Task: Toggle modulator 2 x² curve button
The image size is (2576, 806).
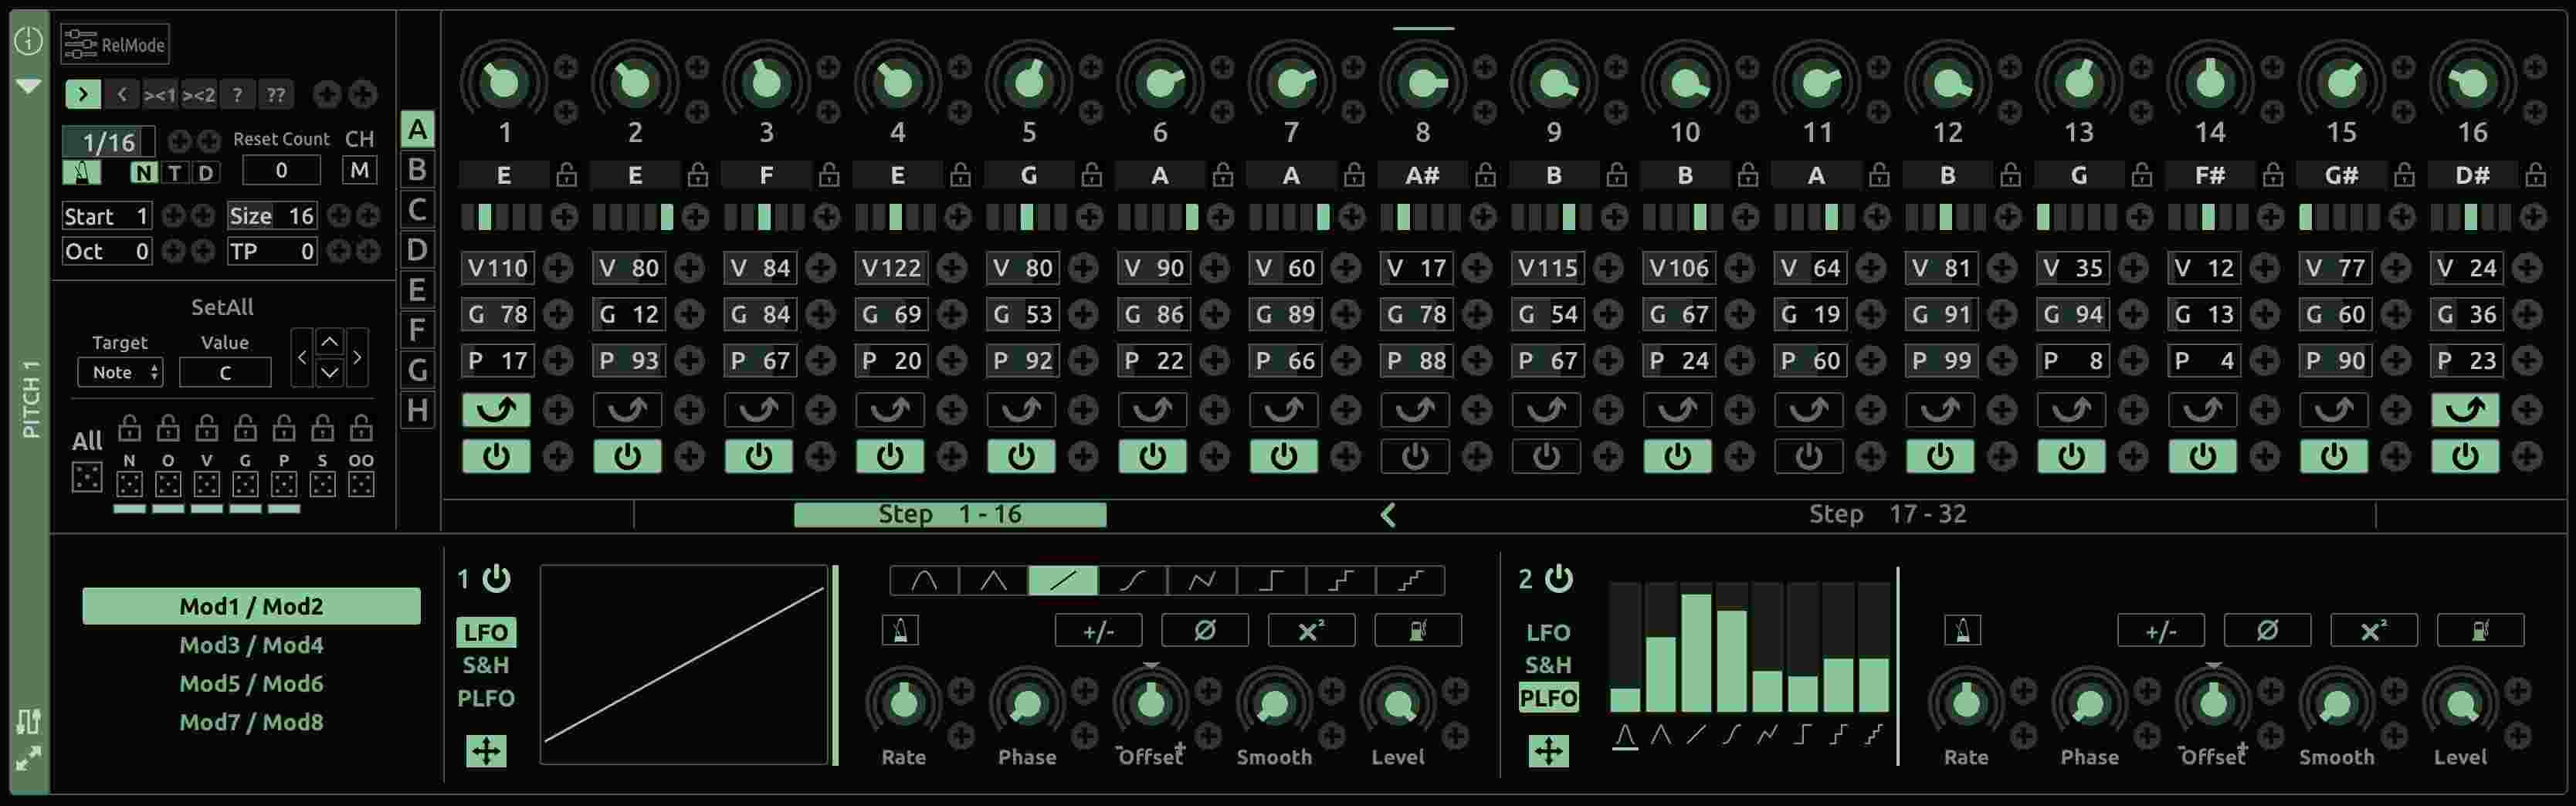Action: [x=2373, y=631]
